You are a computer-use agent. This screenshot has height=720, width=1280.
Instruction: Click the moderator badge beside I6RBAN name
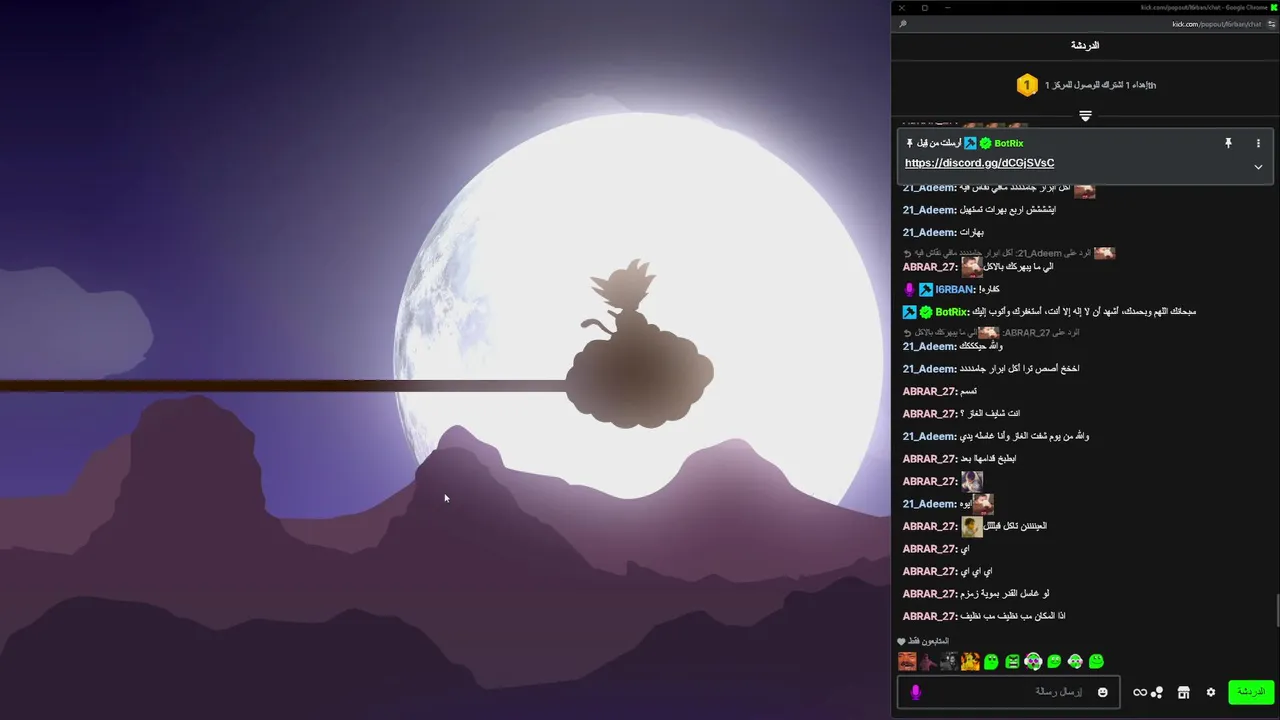point(926,289)
